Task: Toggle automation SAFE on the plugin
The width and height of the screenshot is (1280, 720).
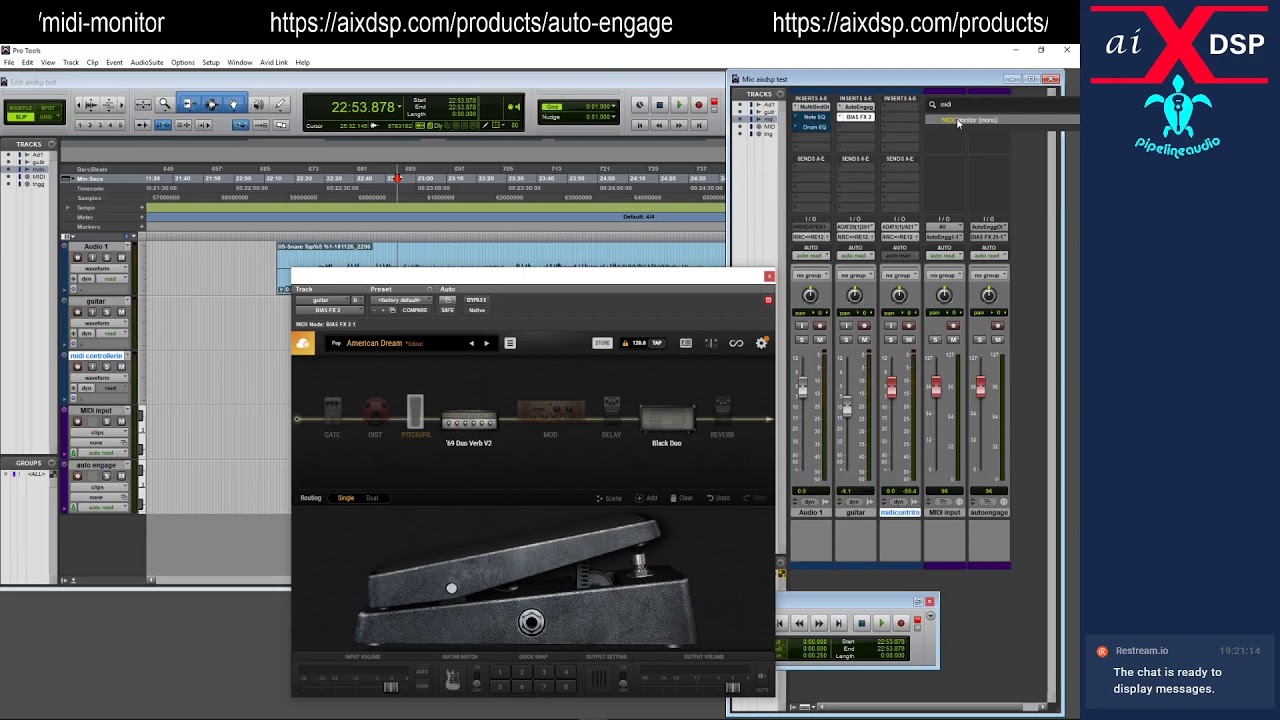Action: coord(447,310)
